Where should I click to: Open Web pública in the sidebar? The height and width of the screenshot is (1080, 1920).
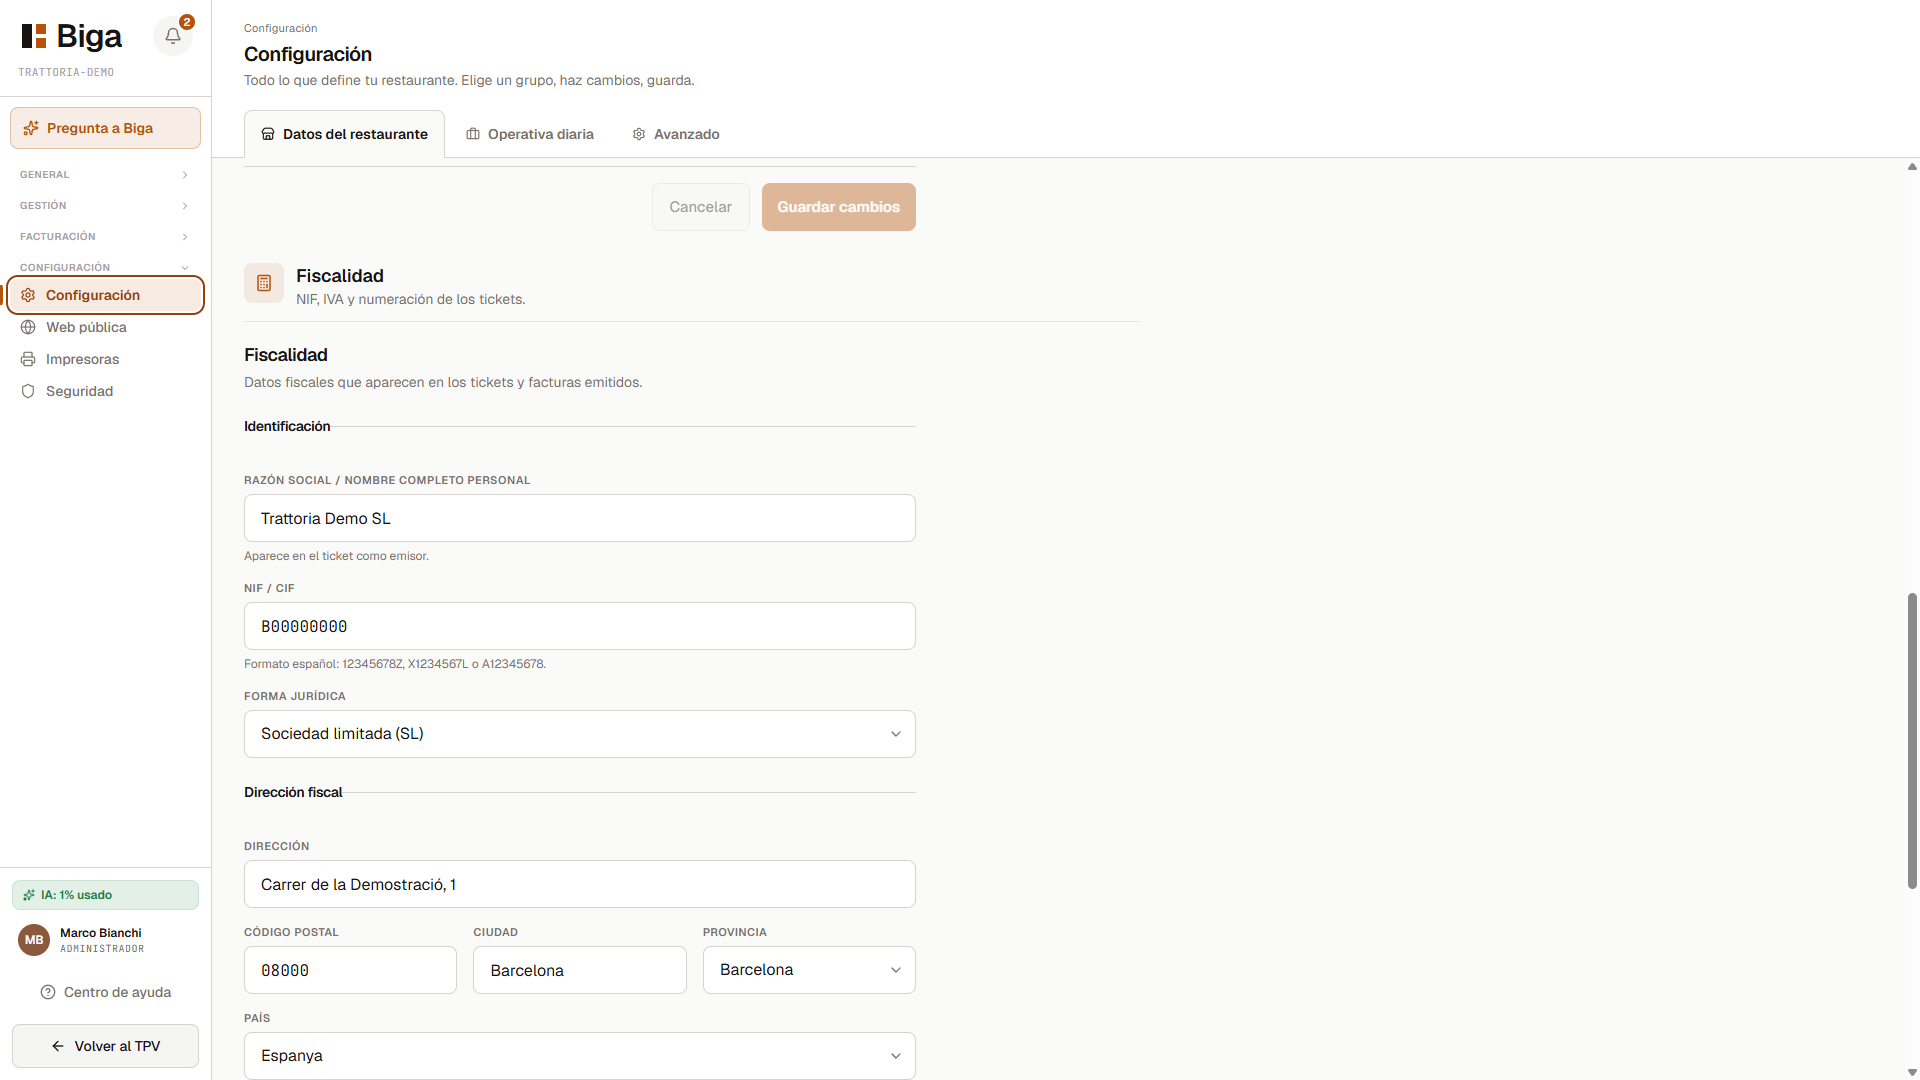pyautogui.click(x=105, y=327)
